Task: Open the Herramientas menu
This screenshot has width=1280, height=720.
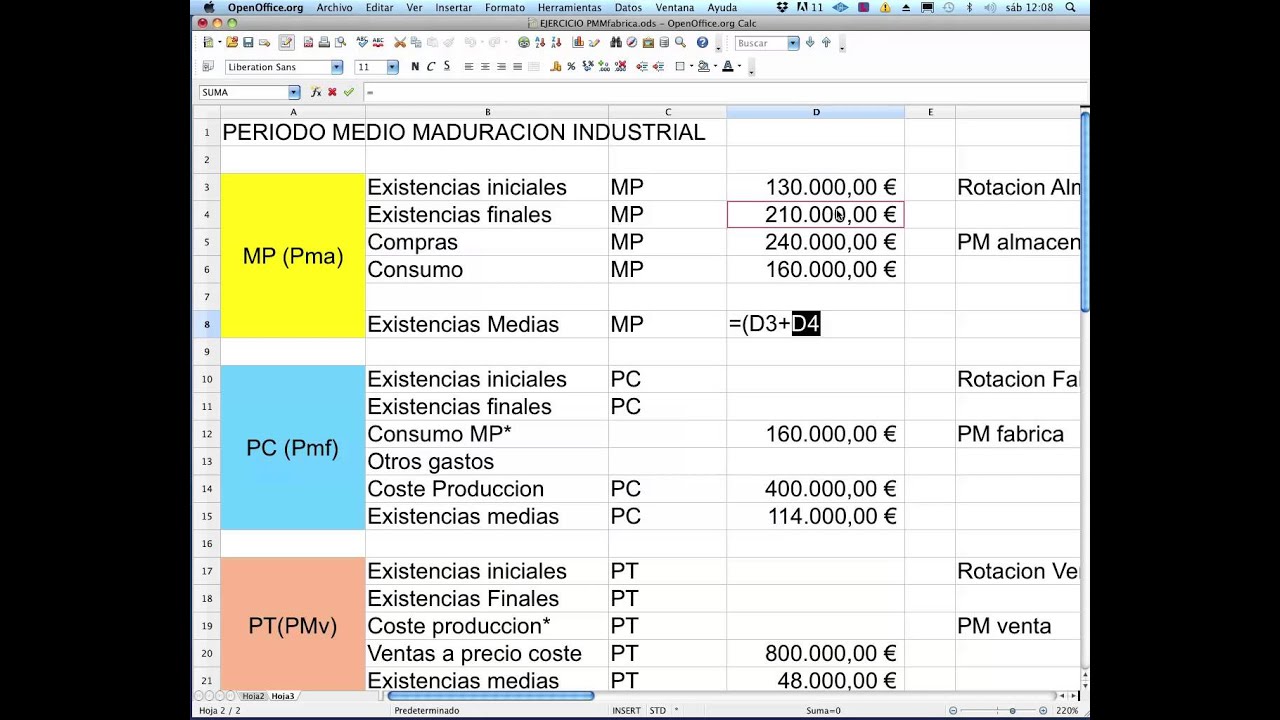Action: pos(569,7)
